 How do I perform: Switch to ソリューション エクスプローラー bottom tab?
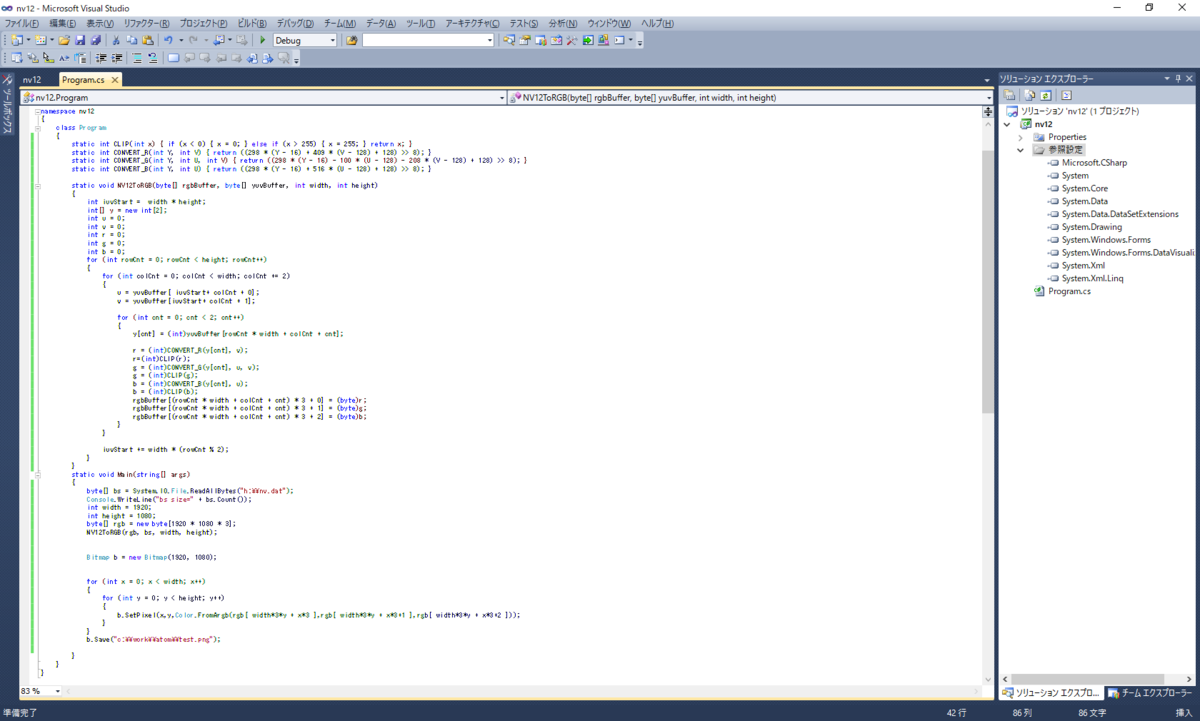point(1052,692)
